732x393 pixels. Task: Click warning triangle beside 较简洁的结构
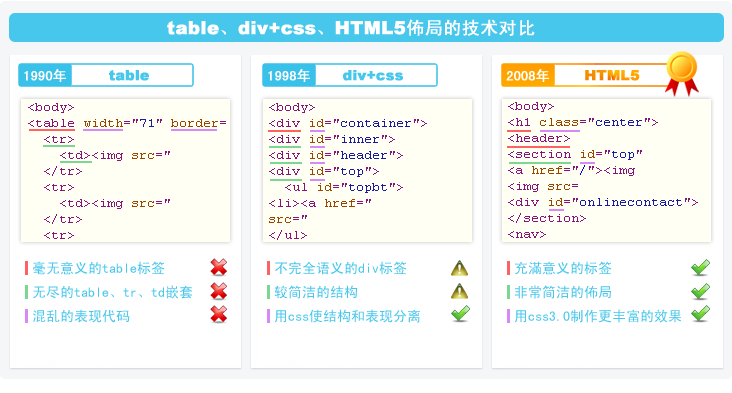(459, 291)
